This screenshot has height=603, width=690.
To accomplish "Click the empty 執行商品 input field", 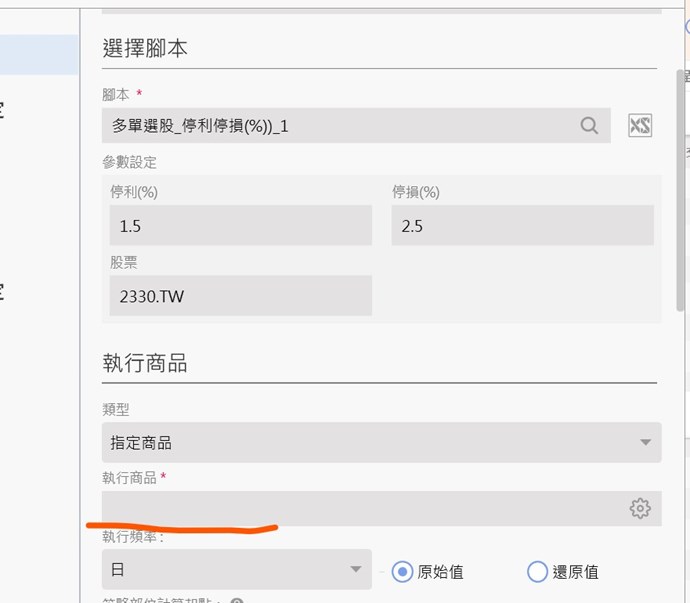I will pyautogui.click(x=360, y=508).
